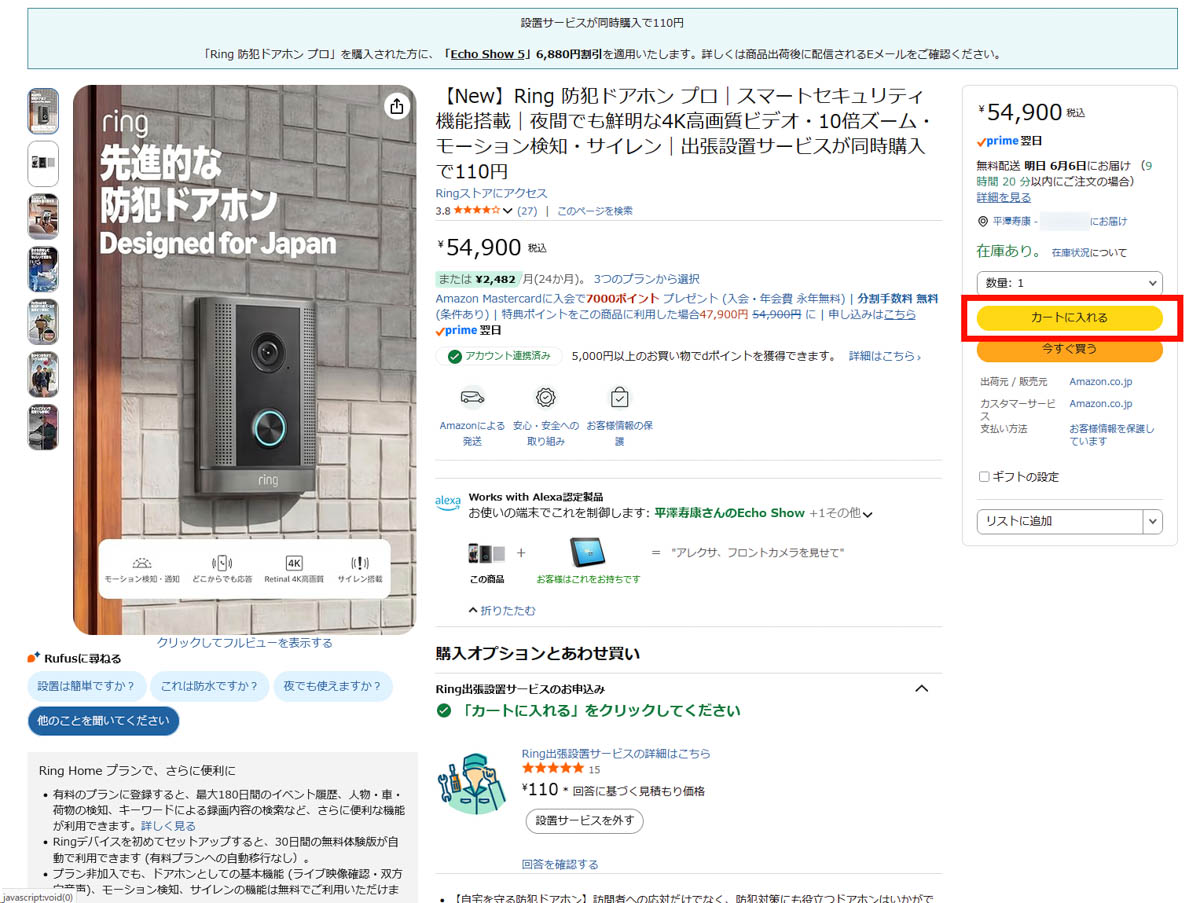Screen dimensions: 1200x903
Task: Click 設置サービスを外す button
Action: coord(585,821)
